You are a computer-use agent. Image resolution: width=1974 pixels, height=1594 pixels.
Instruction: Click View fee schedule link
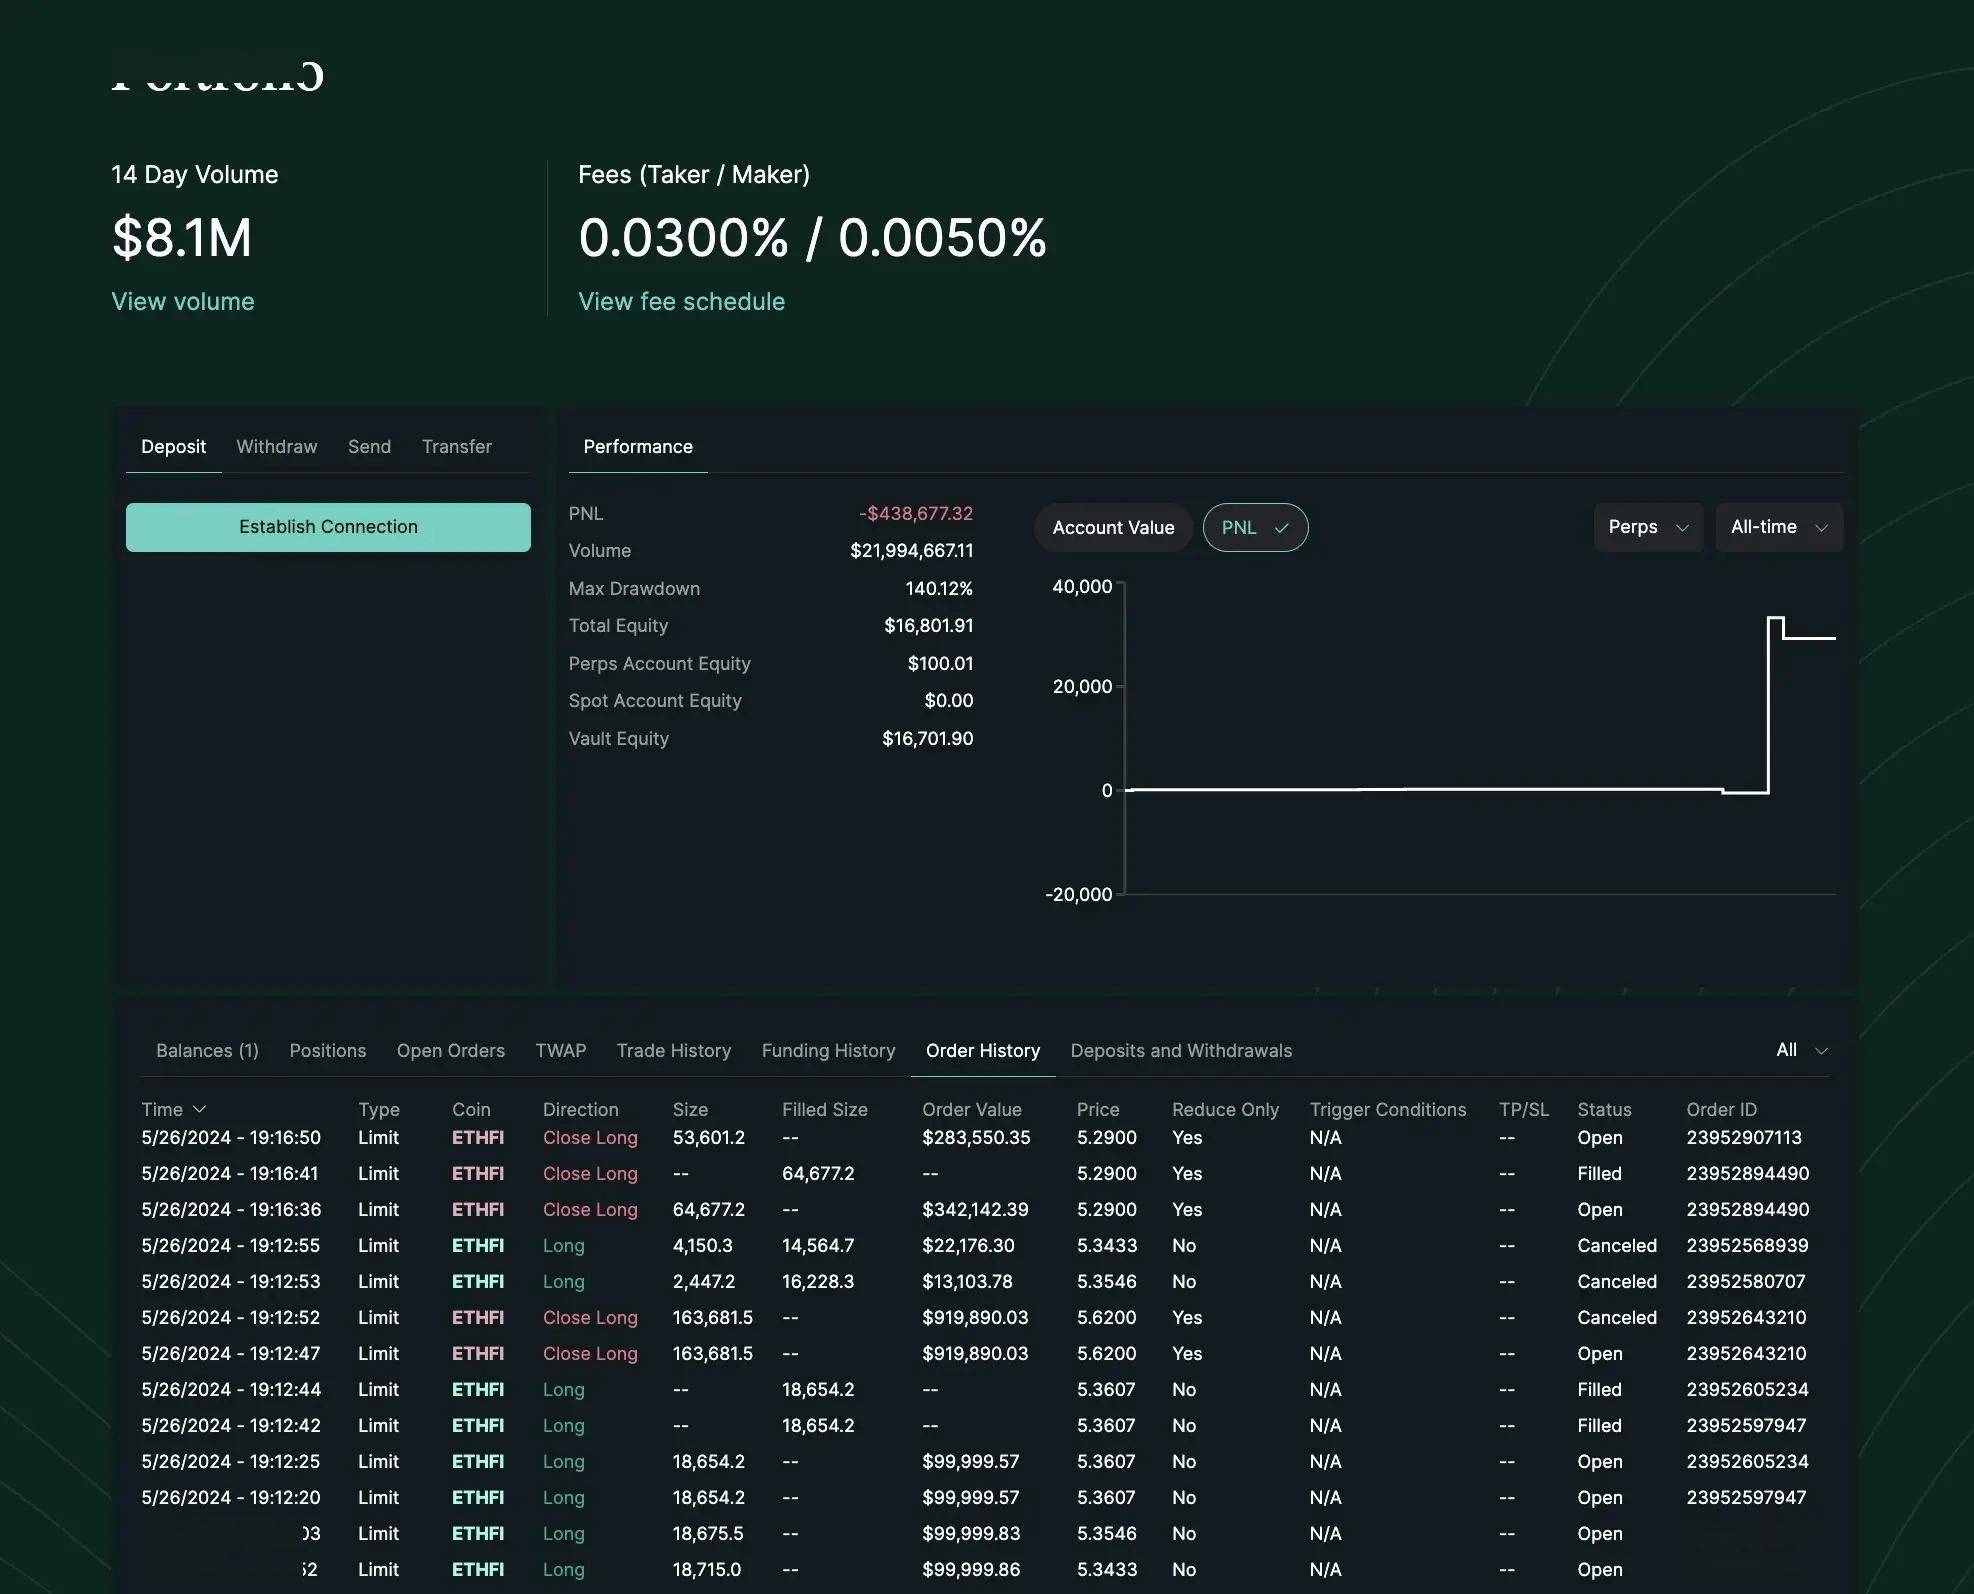click(x=681, y=301)
